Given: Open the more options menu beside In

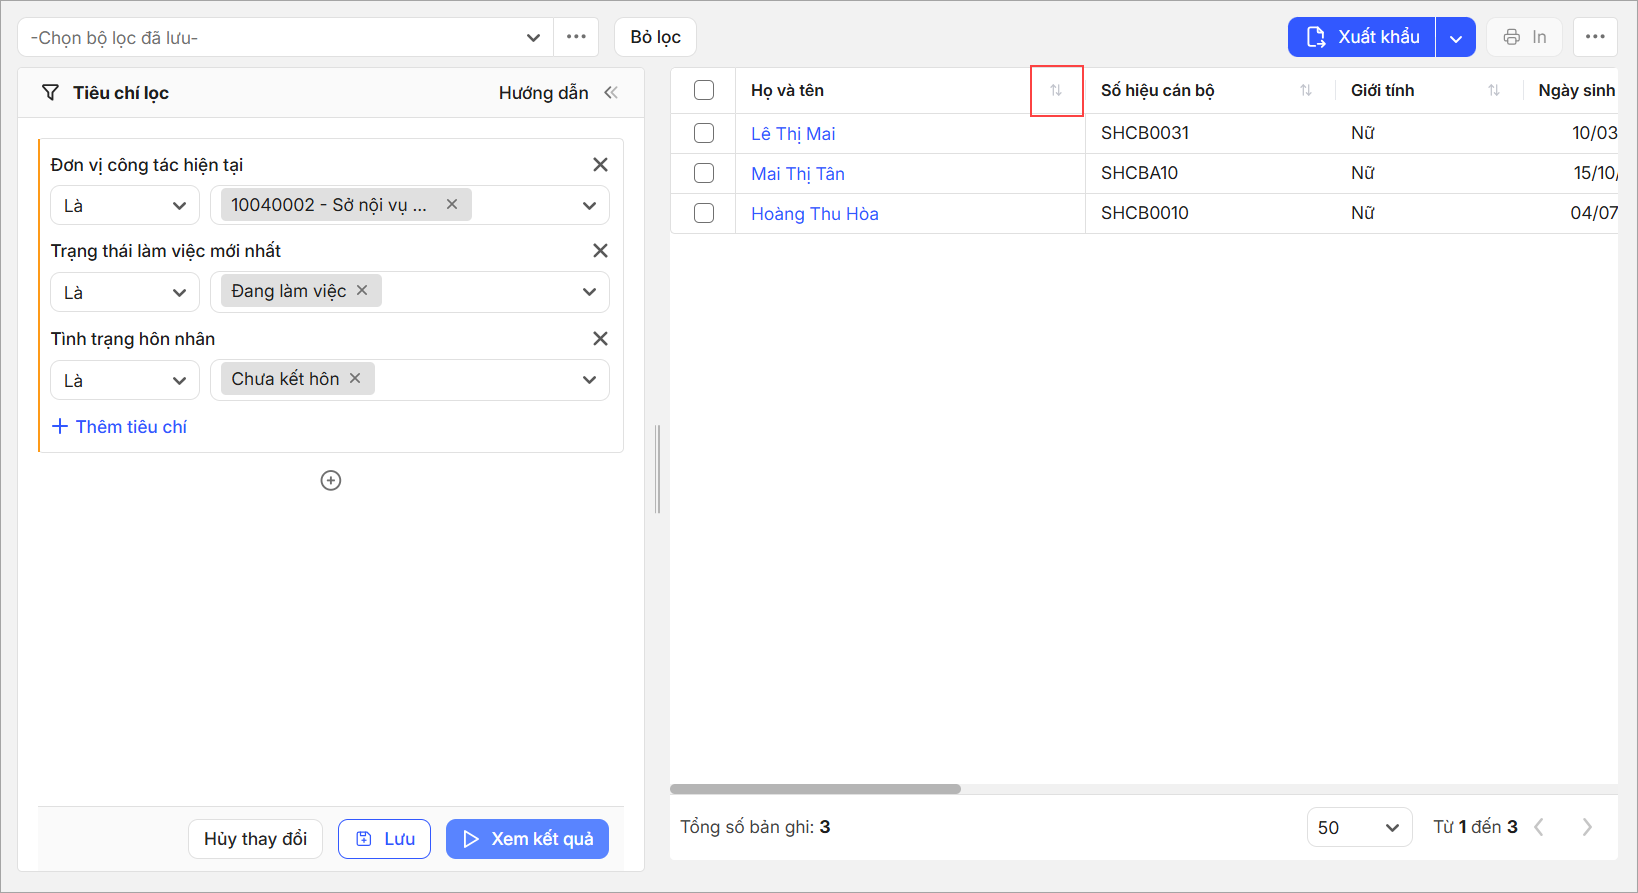Looking at the screenshot, I should (x=1594, y=37).
